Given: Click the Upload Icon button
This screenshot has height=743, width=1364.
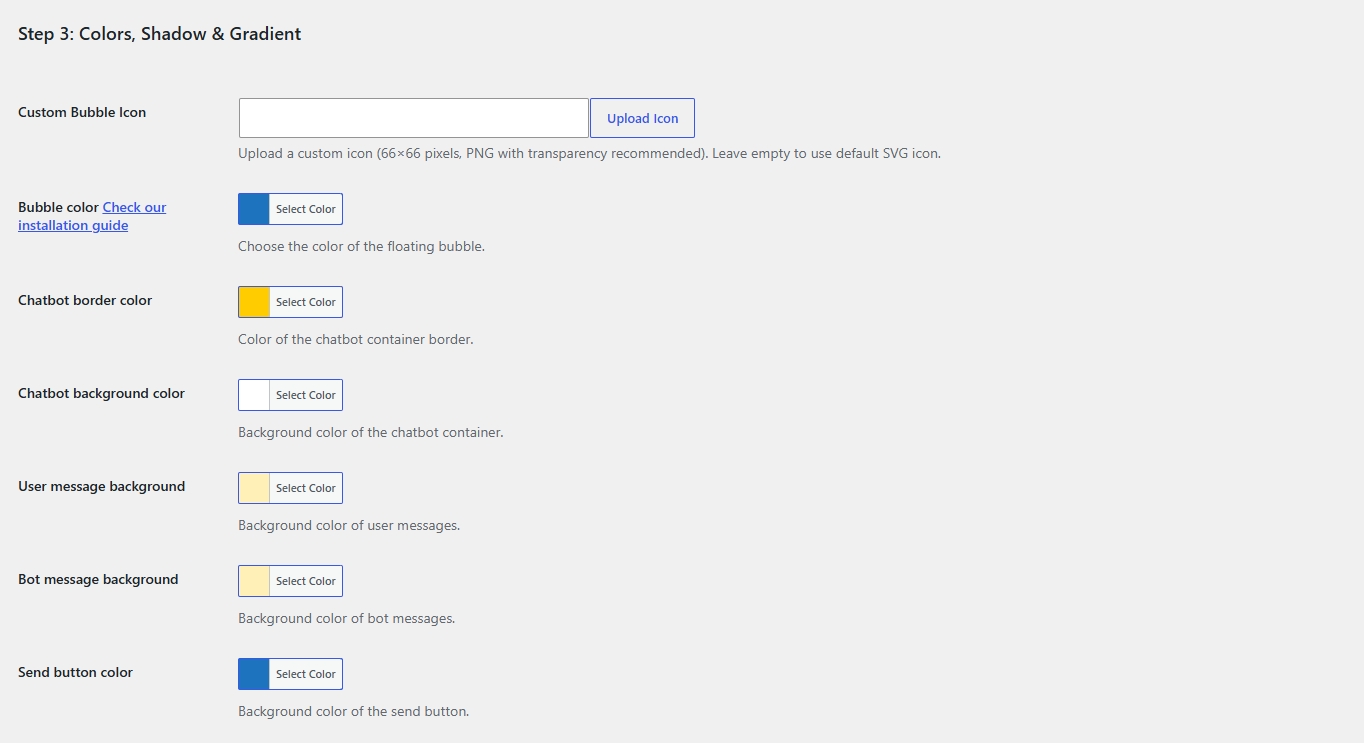Looking at the screenshot, I should point(642,118).
